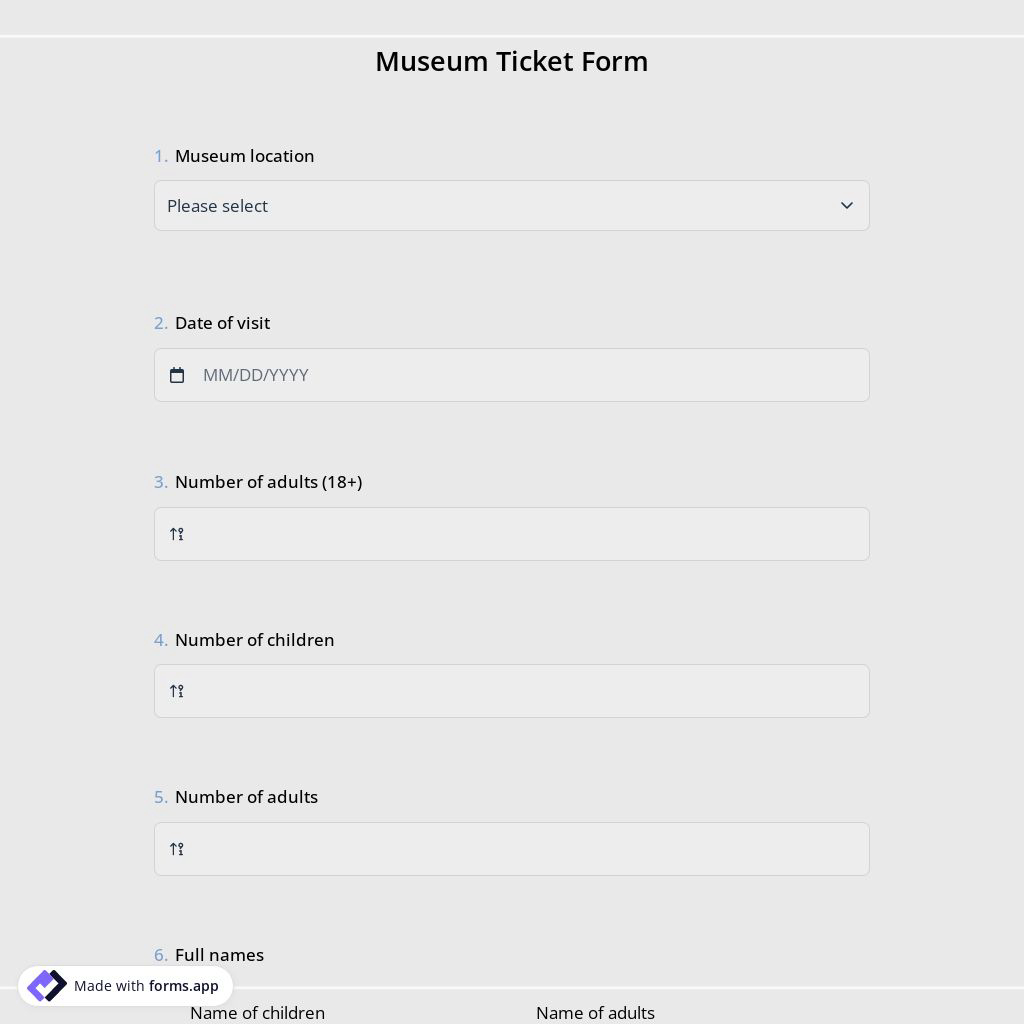Click inside the Number of children field

512,691
